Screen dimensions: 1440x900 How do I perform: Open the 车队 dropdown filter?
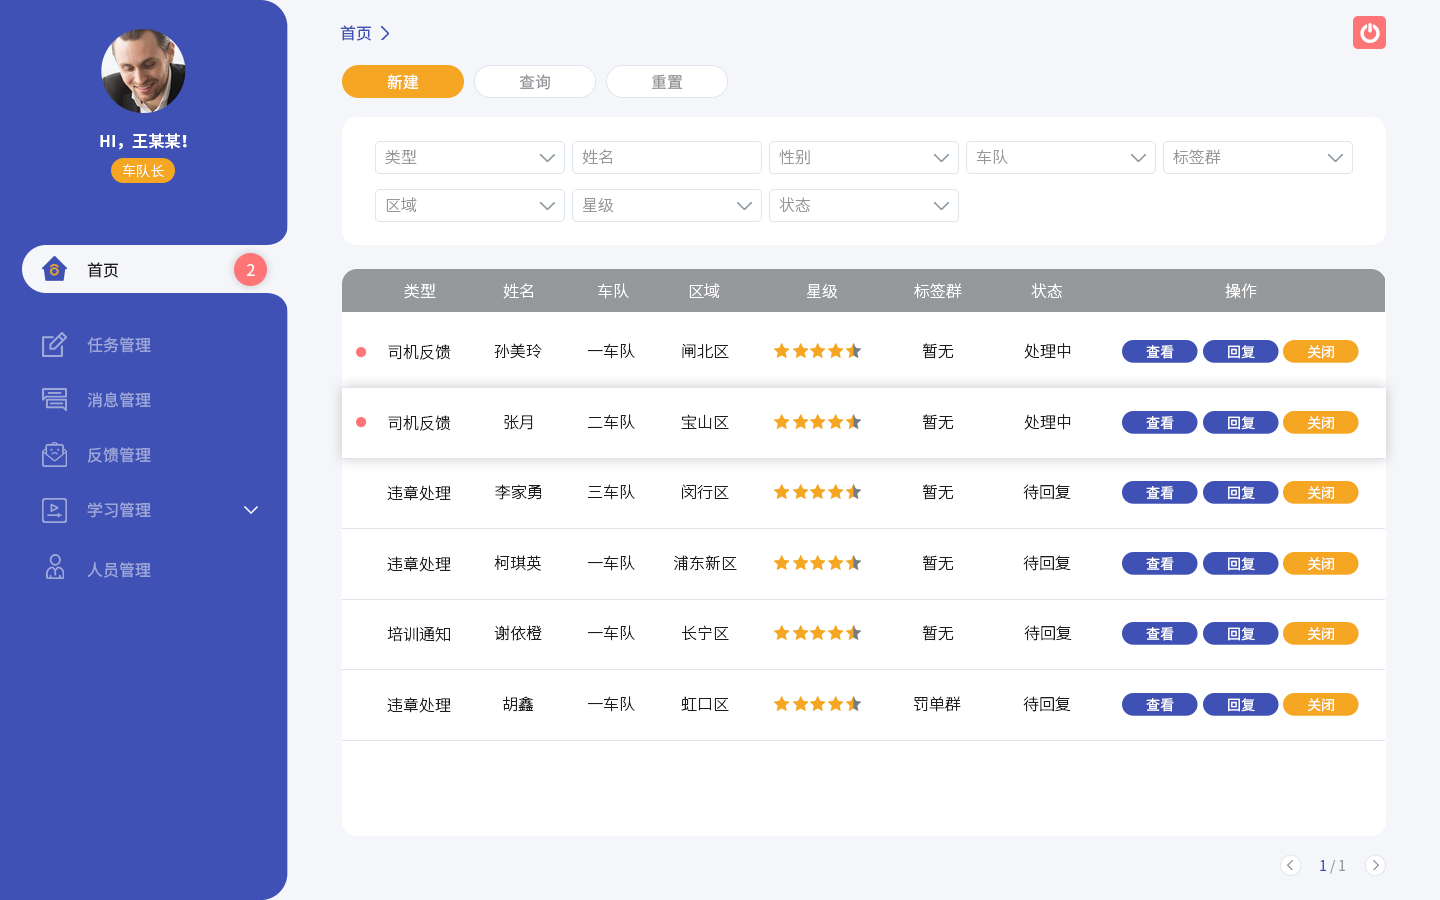(x=1061, y=157)
